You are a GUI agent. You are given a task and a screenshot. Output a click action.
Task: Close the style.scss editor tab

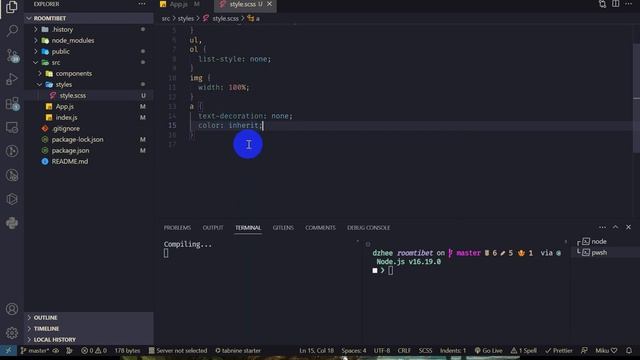(269, 4)
